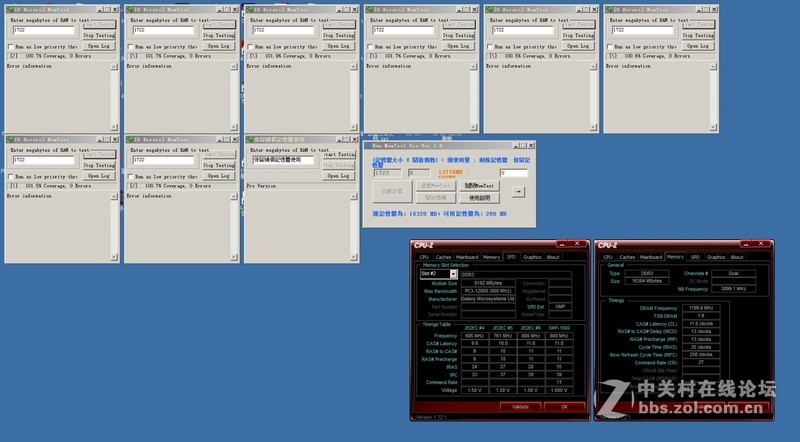Click the 'XMP' SPD Ext. value
Viewport: 800px width, 442px height.
pyautogui.click(x=560, y=307)
